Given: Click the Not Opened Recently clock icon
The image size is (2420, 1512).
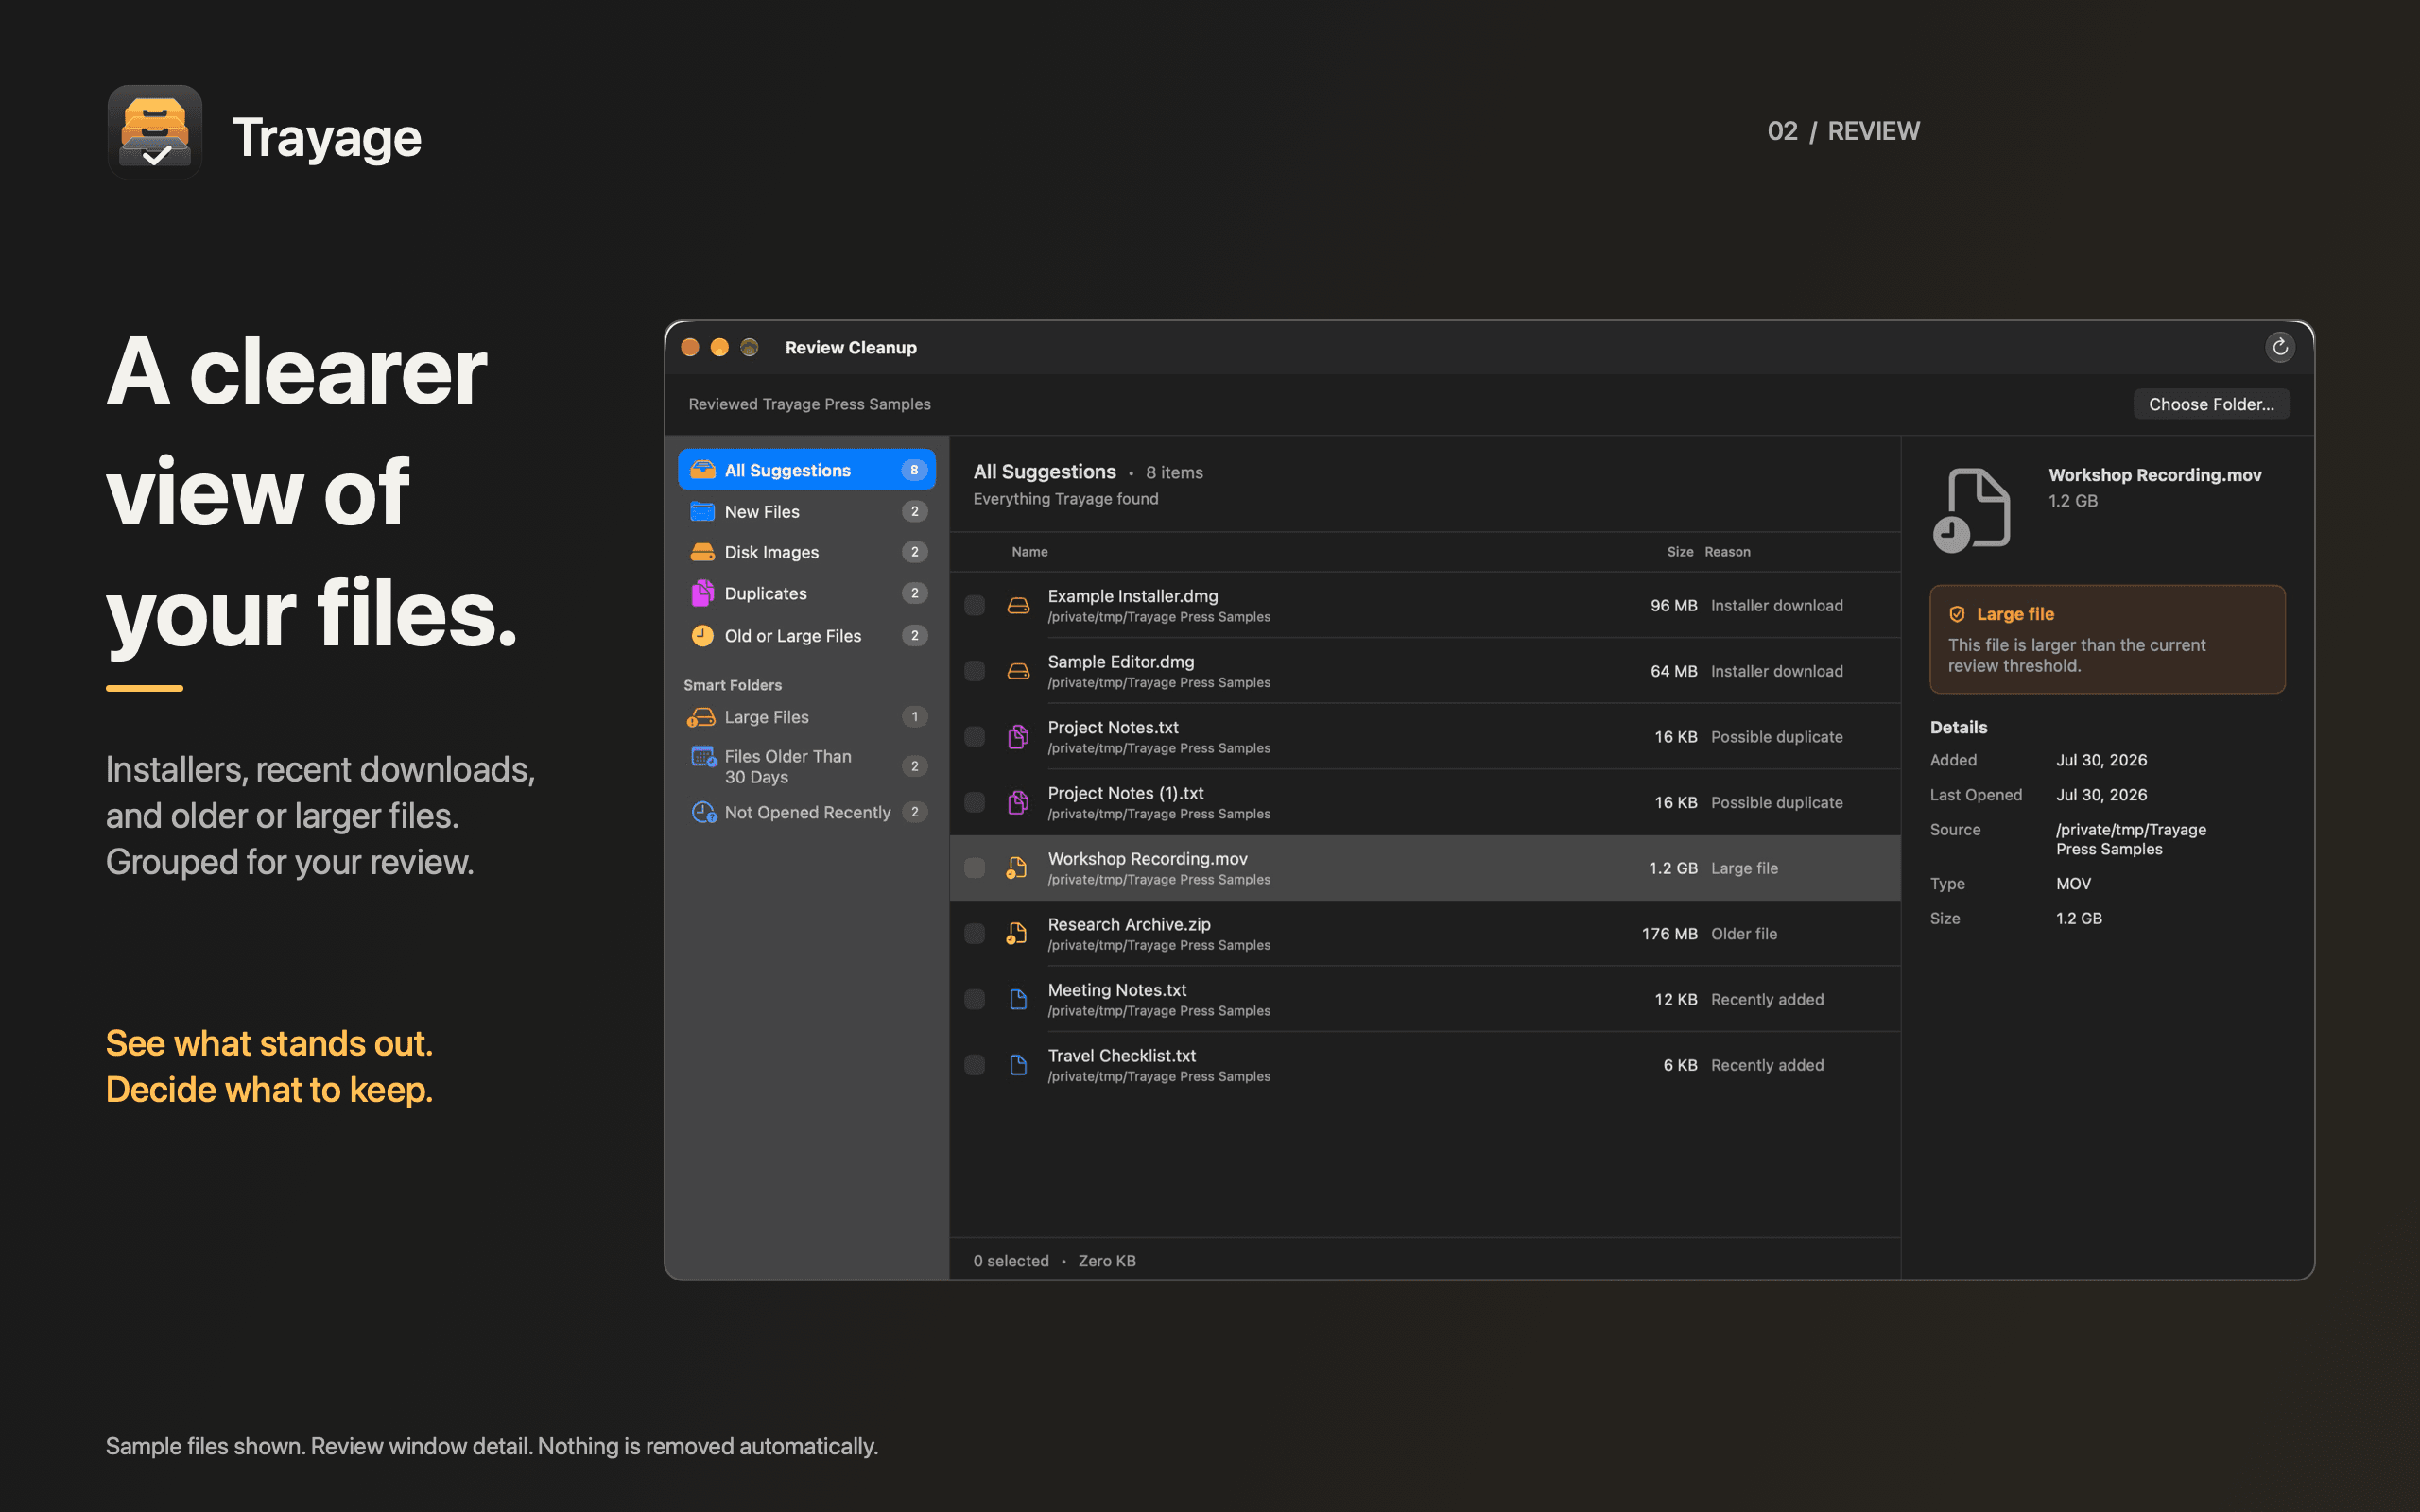Looking at the screenshot, I should click(x=704, y=812).
